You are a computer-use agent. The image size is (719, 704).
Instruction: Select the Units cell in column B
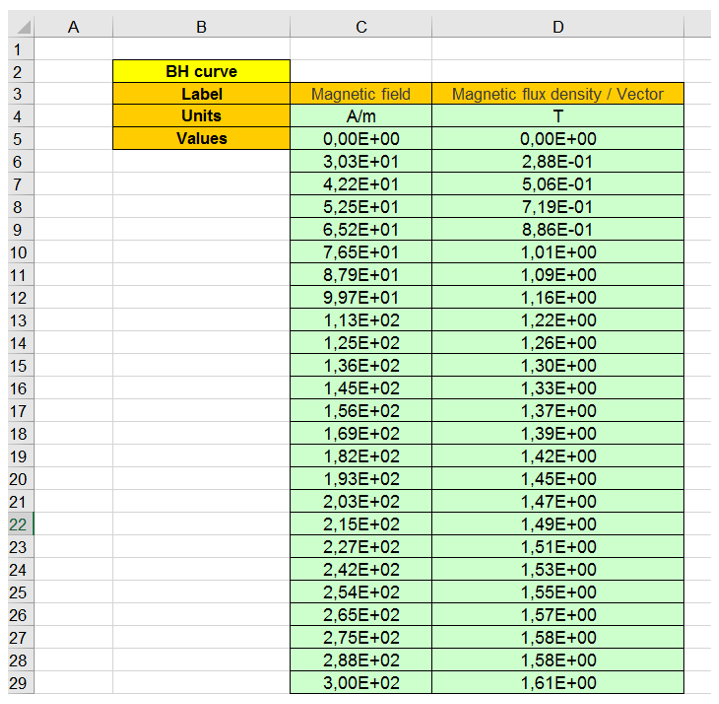pos(201,116)
